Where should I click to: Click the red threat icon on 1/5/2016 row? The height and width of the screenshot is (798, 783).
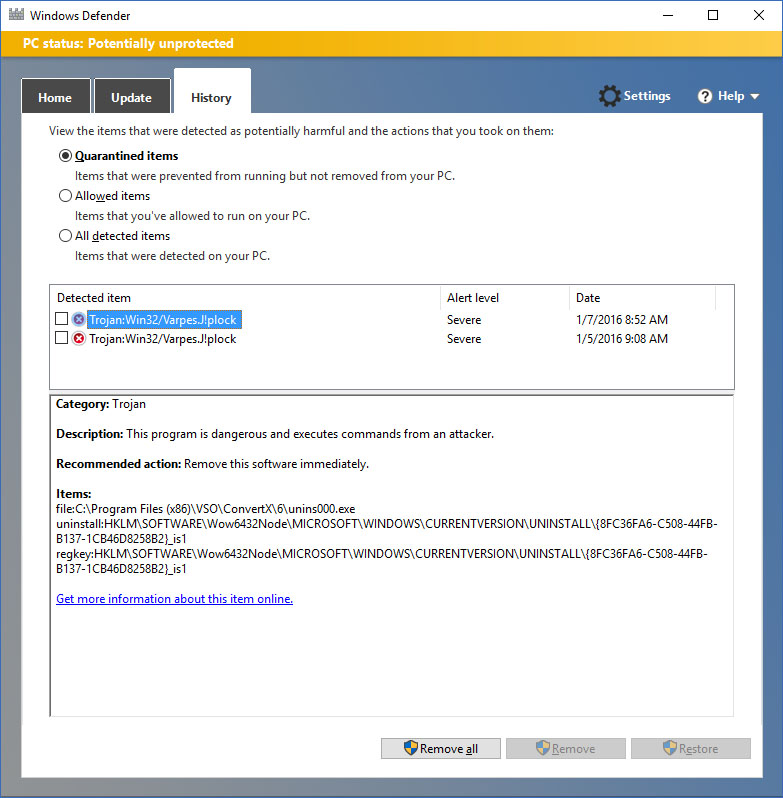pos(78,338)
